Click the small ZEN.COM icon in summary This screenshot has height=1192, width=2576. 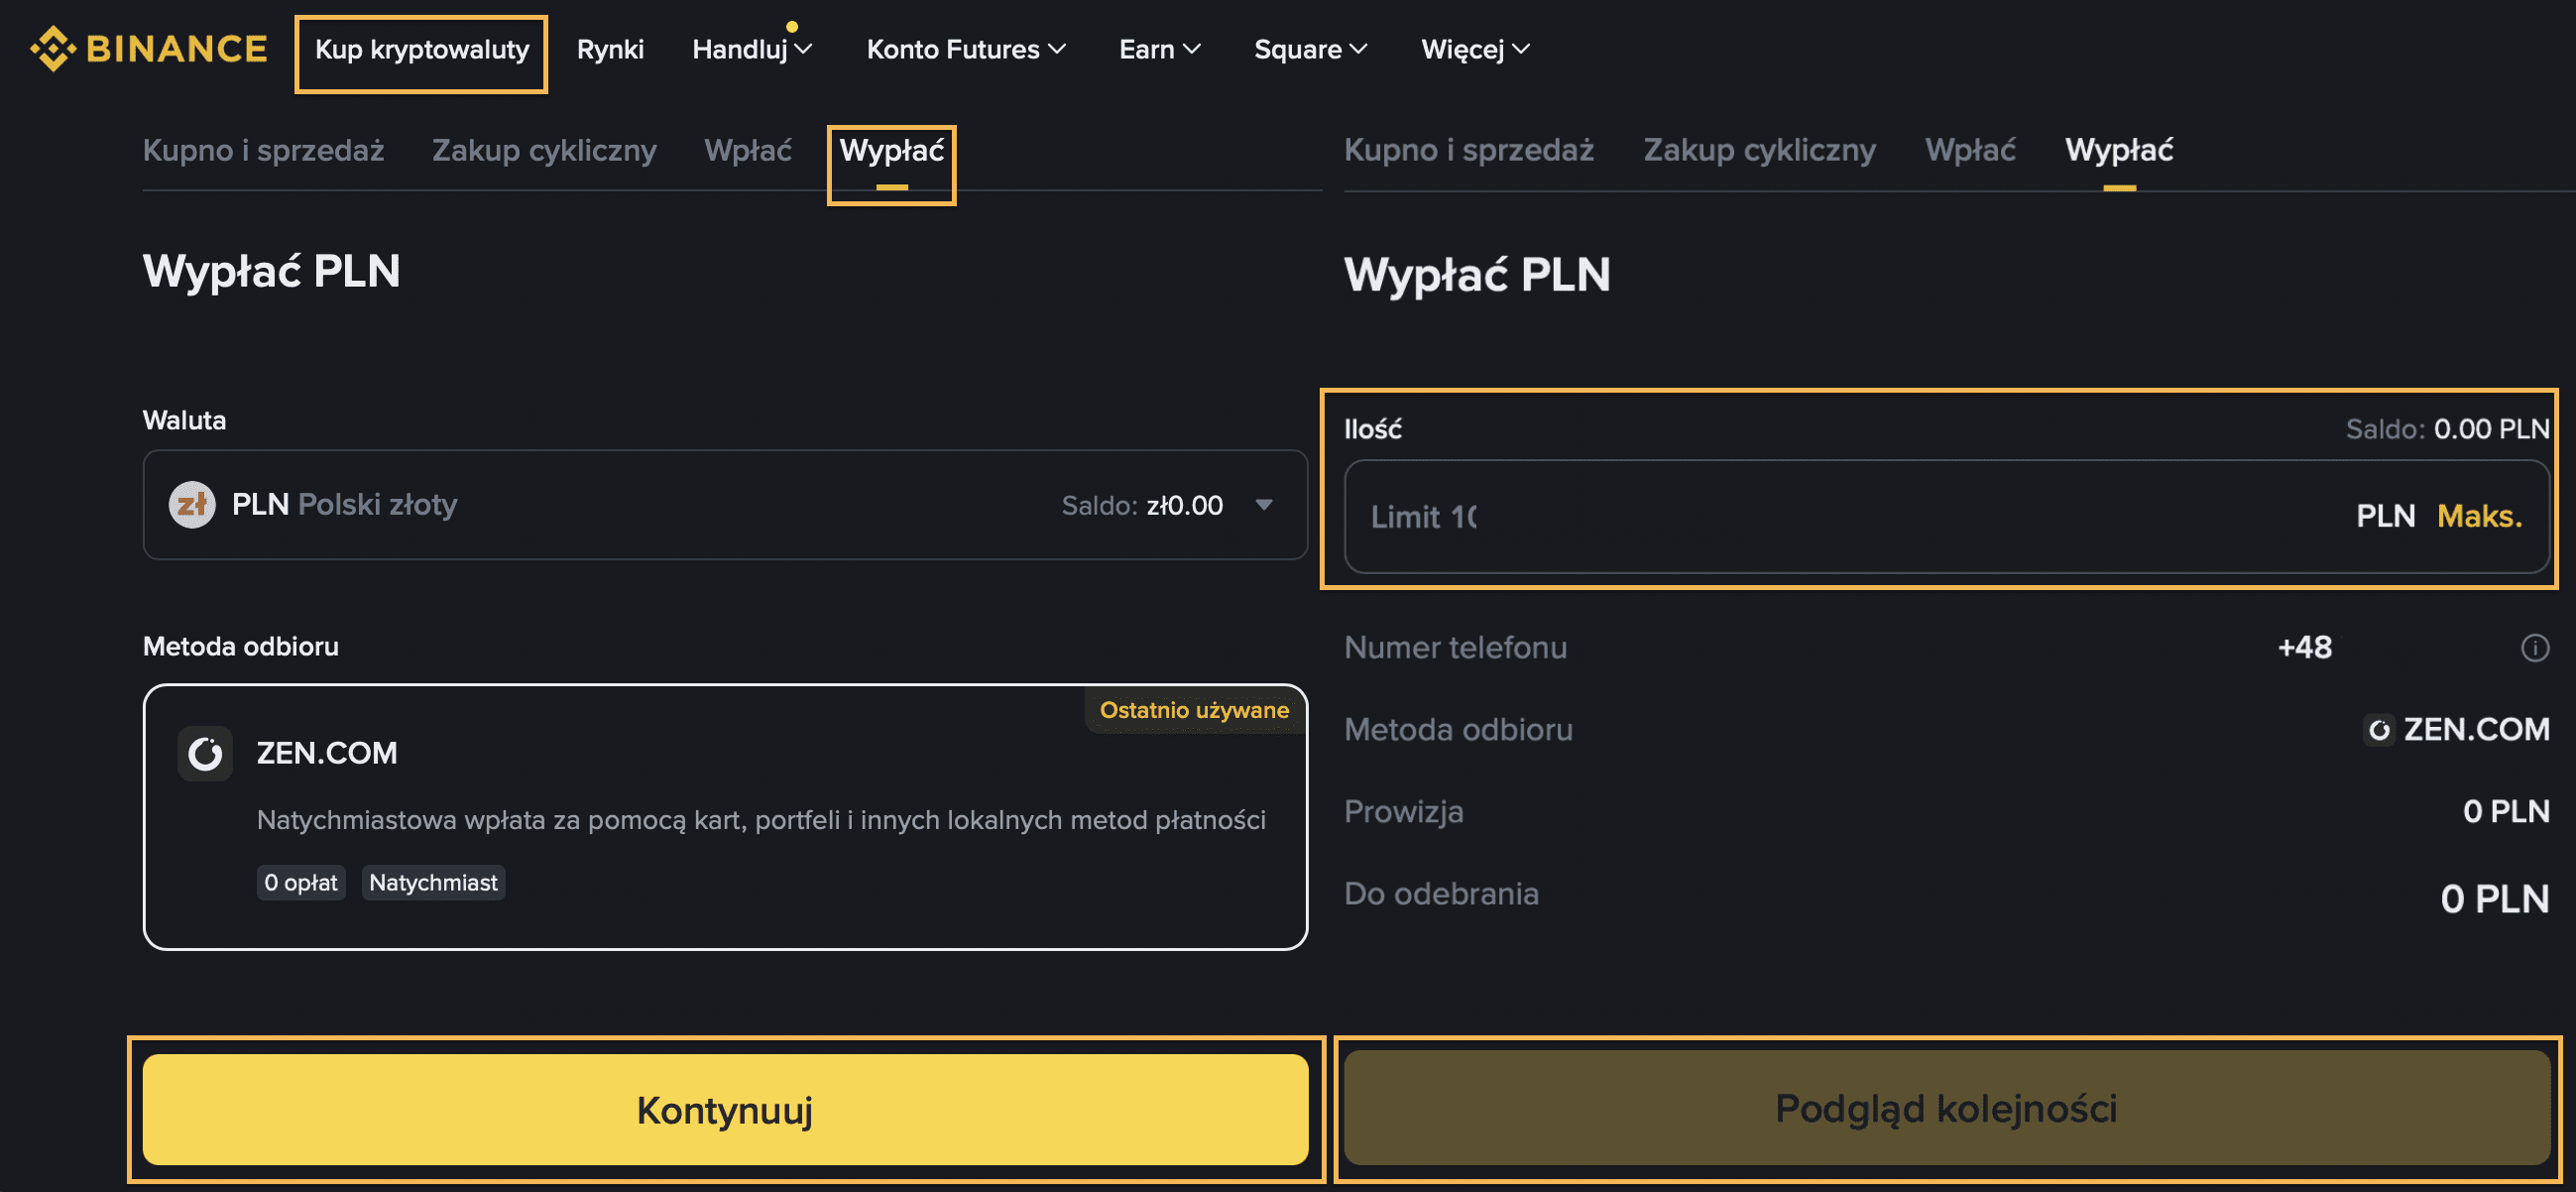(x=2378, y=730)
